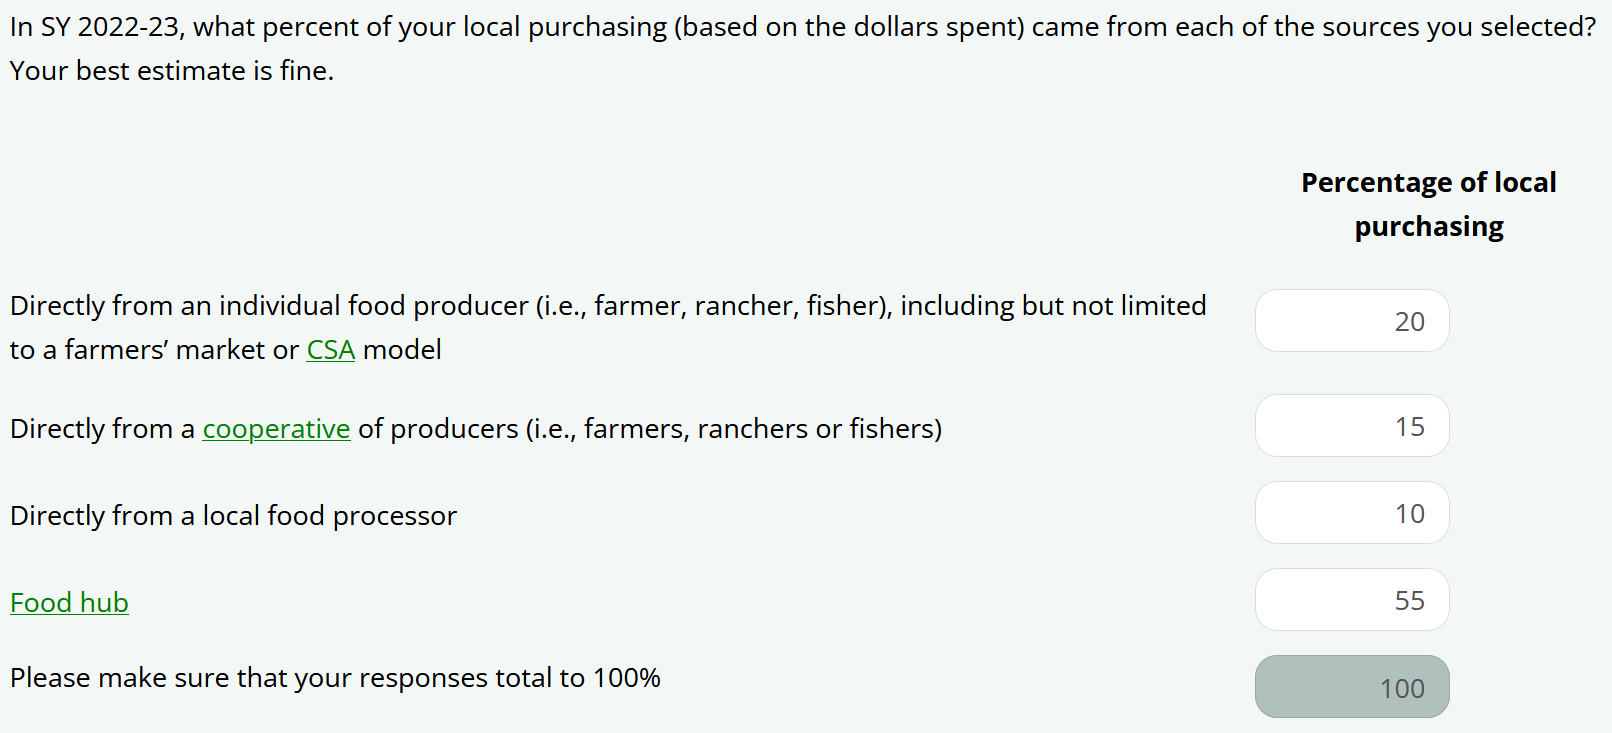
Task: Click the SY 2022-23 question text
Action: (400, 27)
